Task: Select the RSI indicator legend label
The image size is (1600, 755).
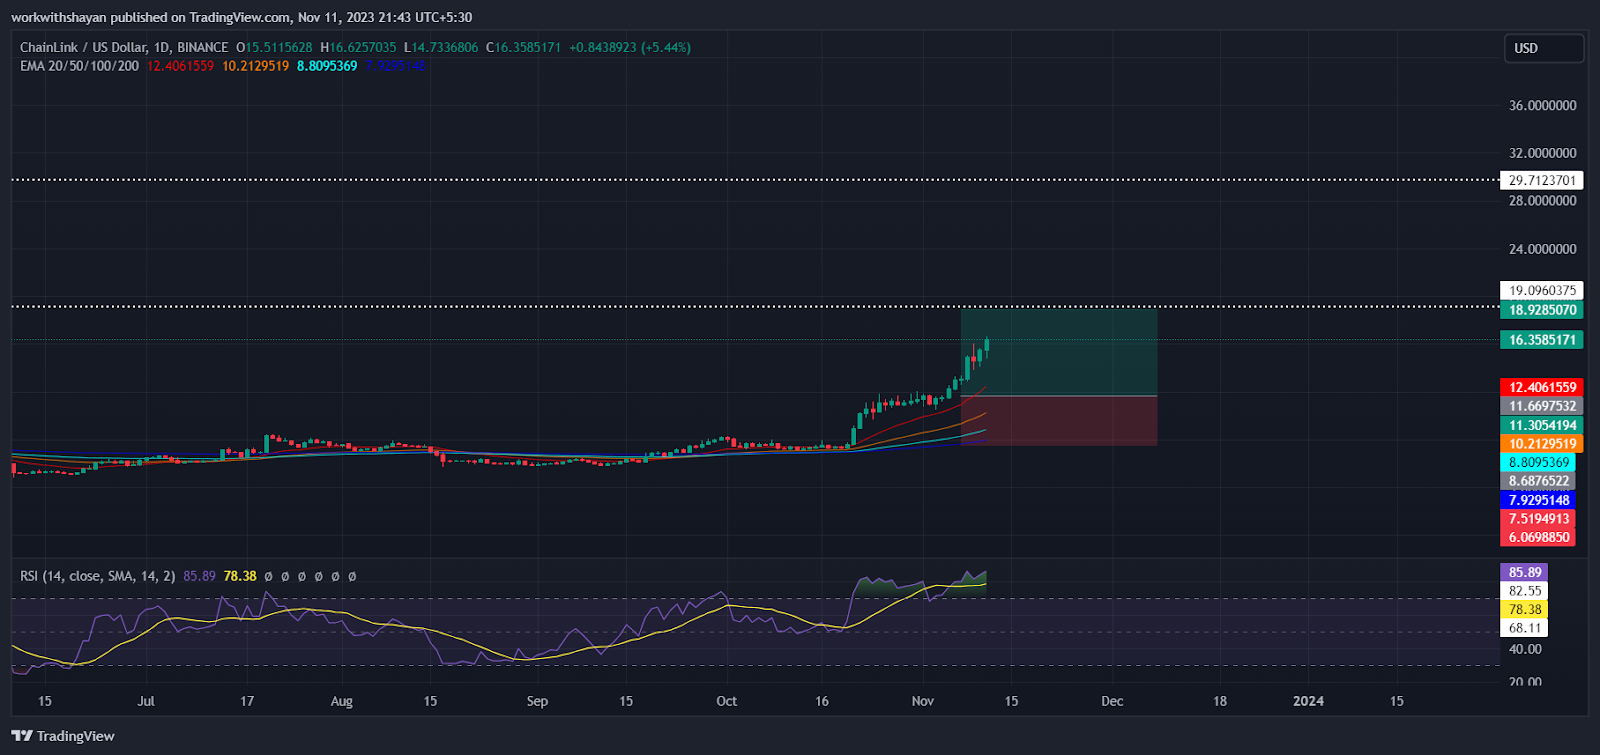Action: pos(97,576)
